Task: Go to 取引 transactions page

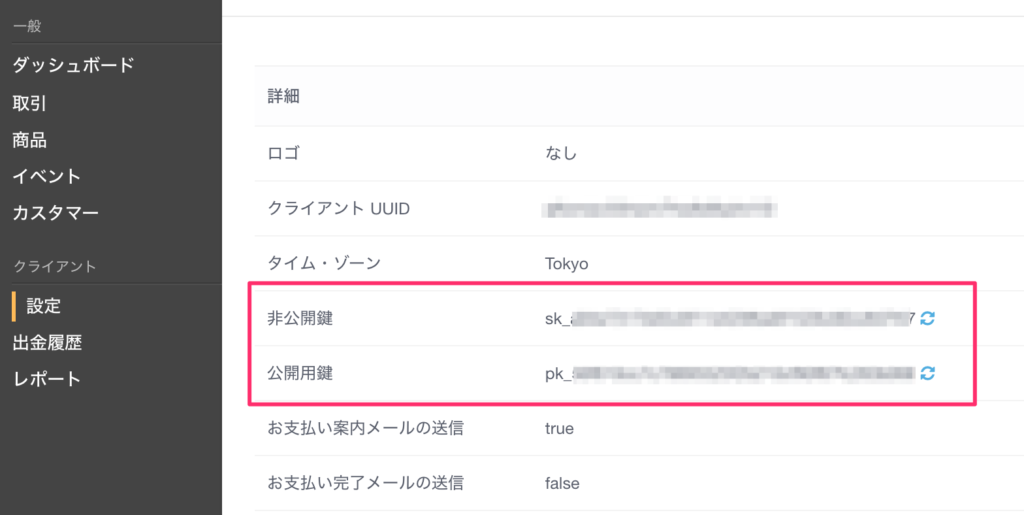Action: 29,103
